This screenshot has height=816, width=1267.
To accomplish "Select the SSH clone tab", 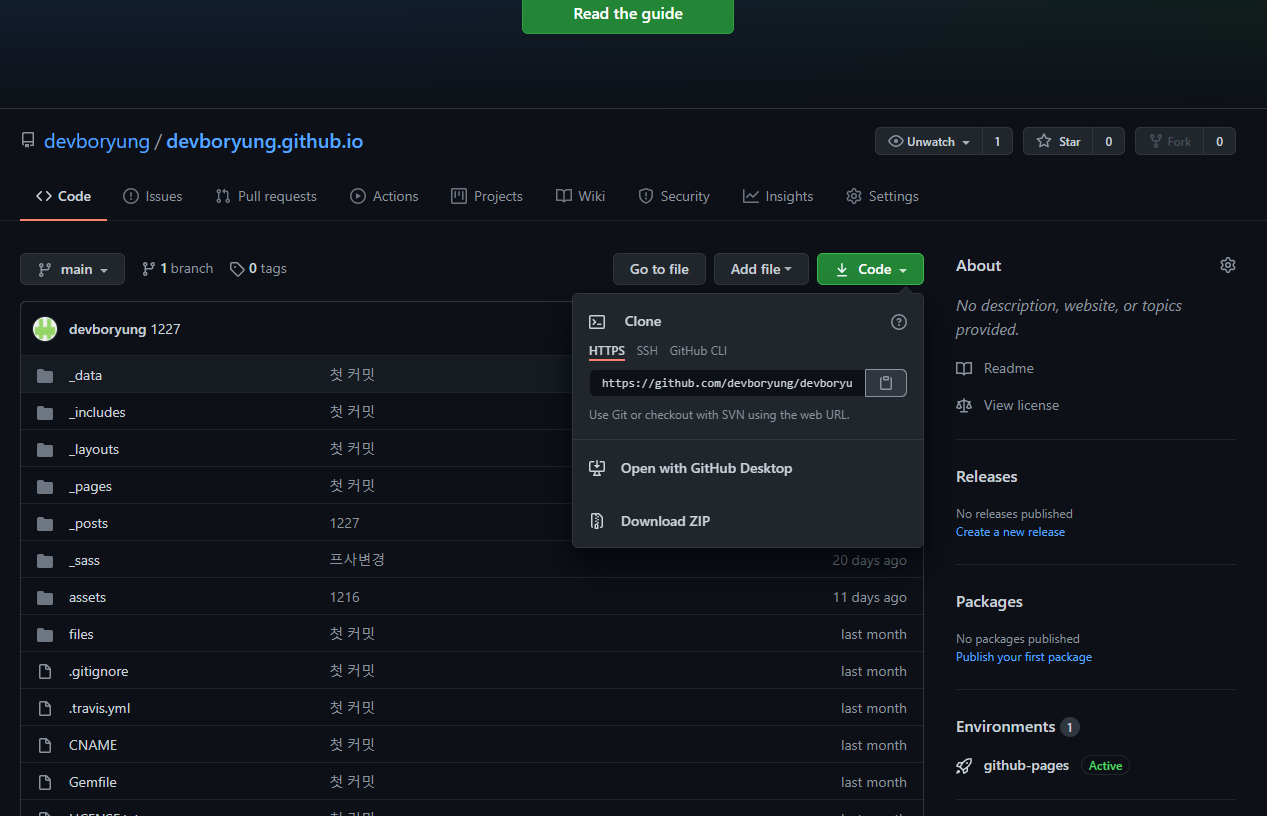I will point(647,351).
